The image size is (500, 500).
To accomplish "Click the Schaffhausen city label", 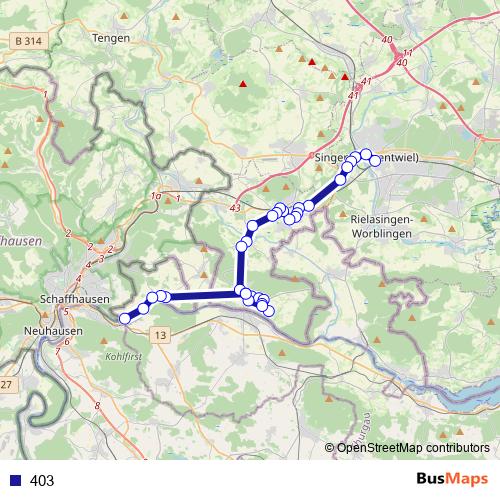I will (x=75, y=299).
